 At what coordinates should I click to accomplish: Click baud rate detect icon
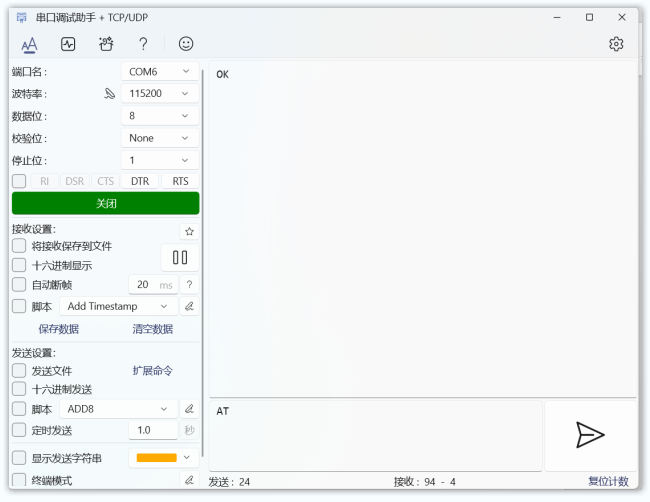pyautogui.click(x=110, y=94)
